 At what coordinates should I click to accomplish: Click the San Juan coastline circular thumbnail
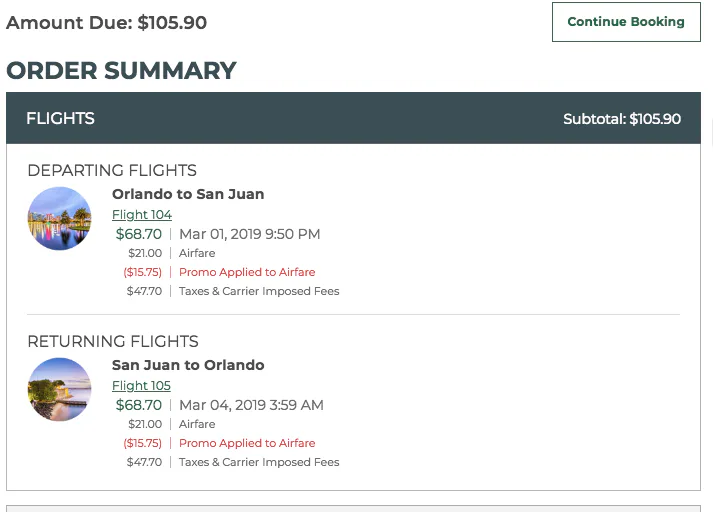coord(60,389)
